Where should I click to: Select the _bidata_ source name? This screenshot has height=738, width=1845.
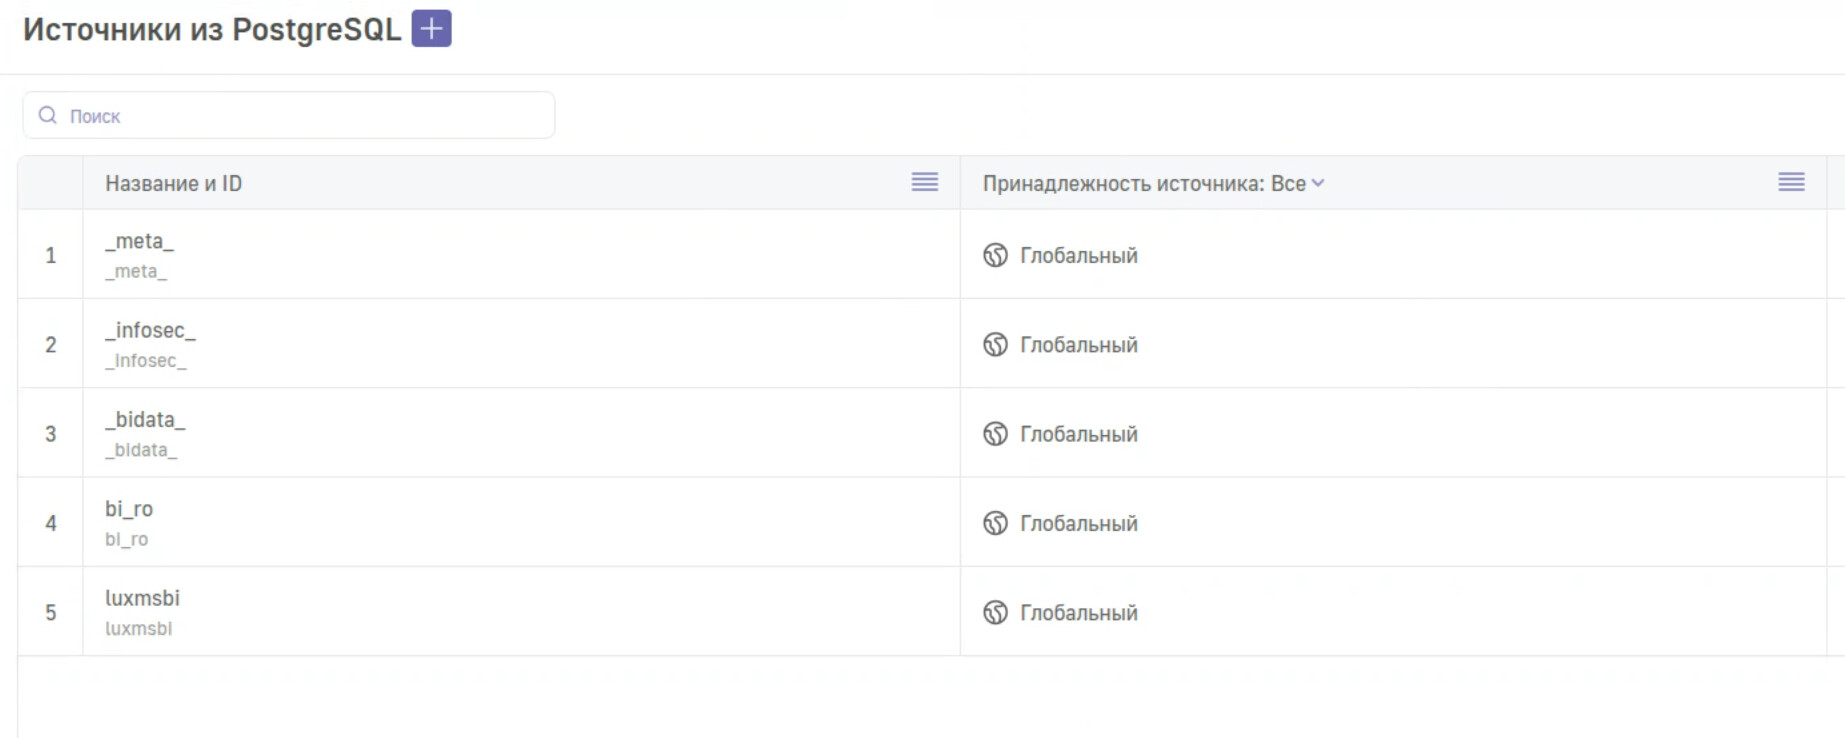[145, 420]
